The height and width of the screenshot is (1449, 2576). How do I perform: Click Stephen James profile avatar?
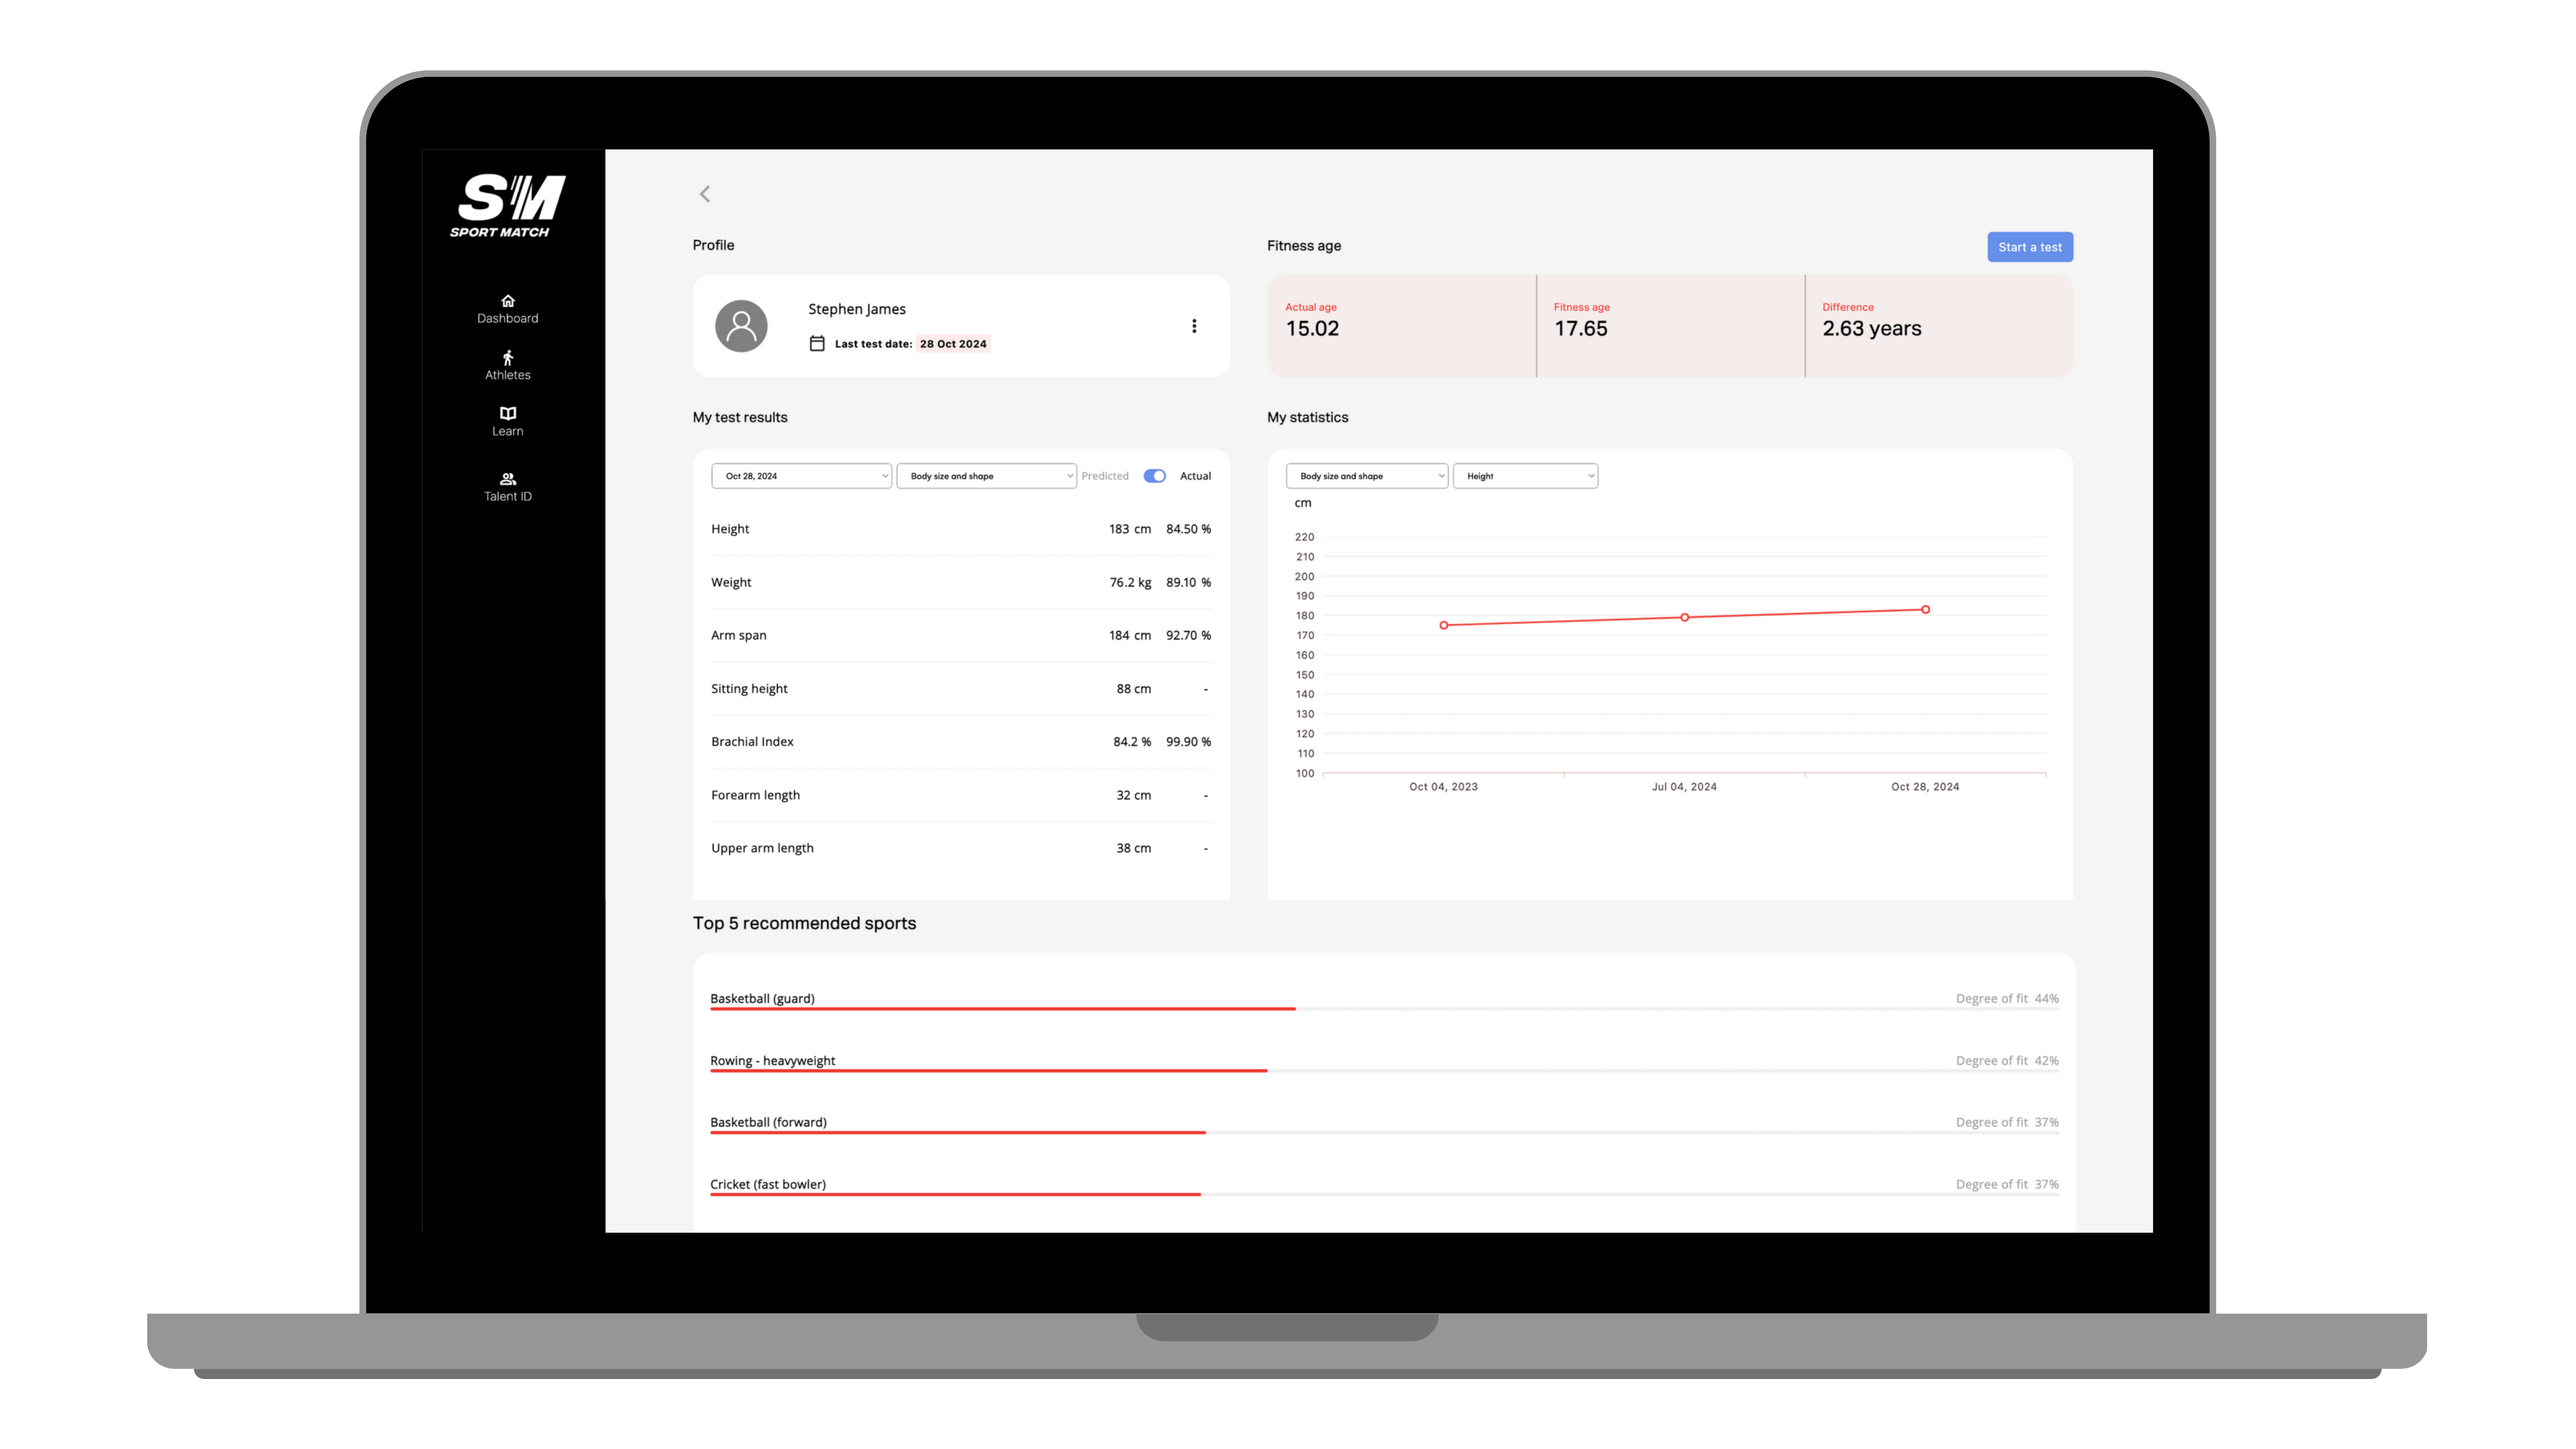[741, 326]
